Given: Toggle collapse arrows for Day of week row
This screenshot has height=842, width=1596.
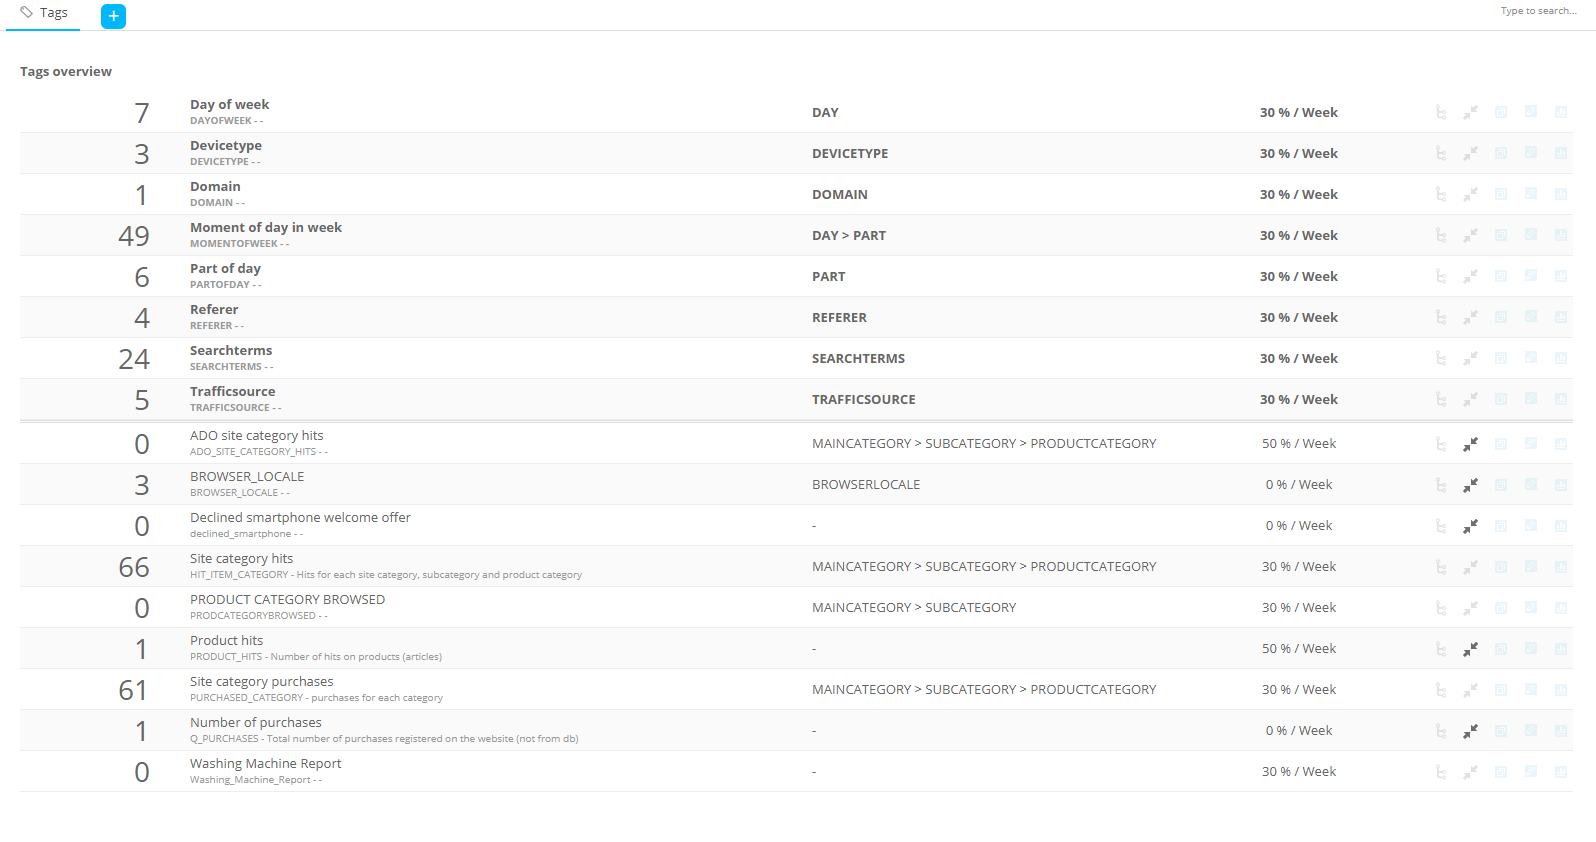Looking at the screenshot, I should [1471, 113].
